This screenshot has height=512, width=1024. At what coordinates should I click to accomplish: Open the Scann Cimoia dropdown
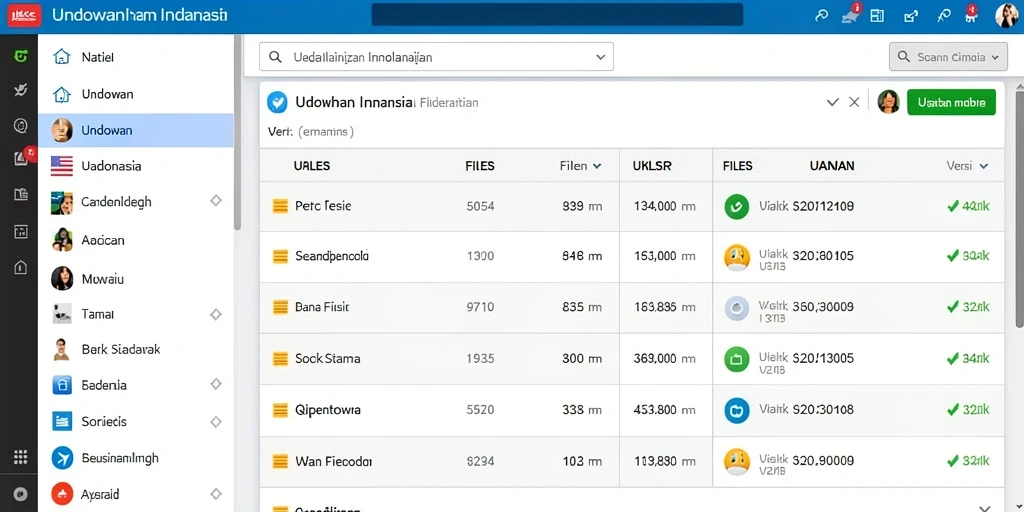coord(948,57)
